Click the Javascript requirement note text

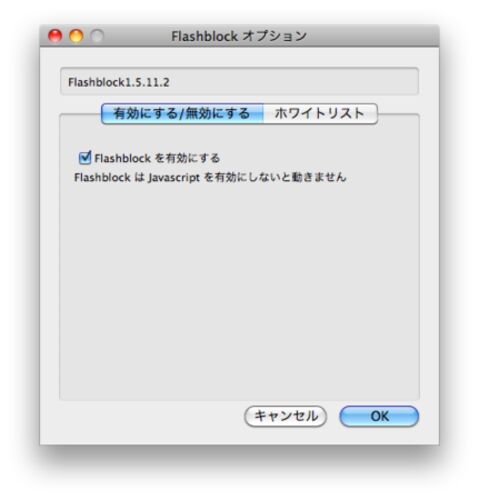click(210, 177)
